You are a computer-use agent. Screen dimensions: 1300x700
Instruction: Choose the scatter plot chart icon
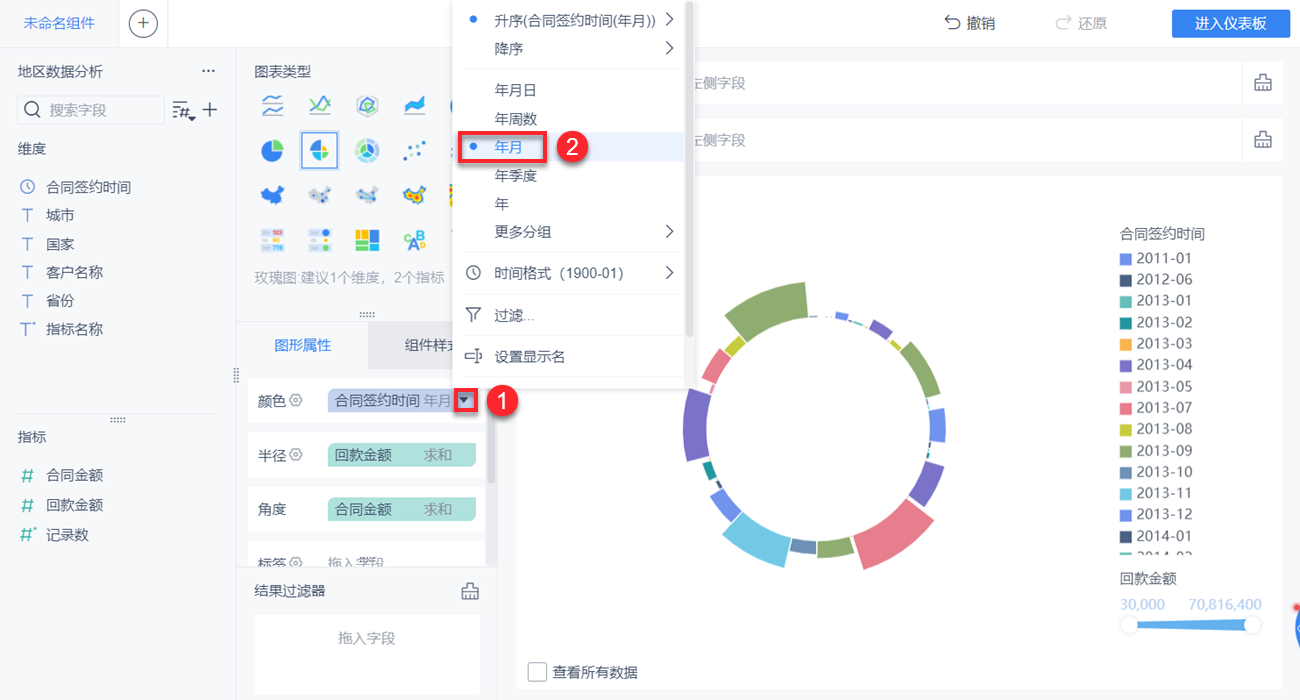(x=415, y=151)
